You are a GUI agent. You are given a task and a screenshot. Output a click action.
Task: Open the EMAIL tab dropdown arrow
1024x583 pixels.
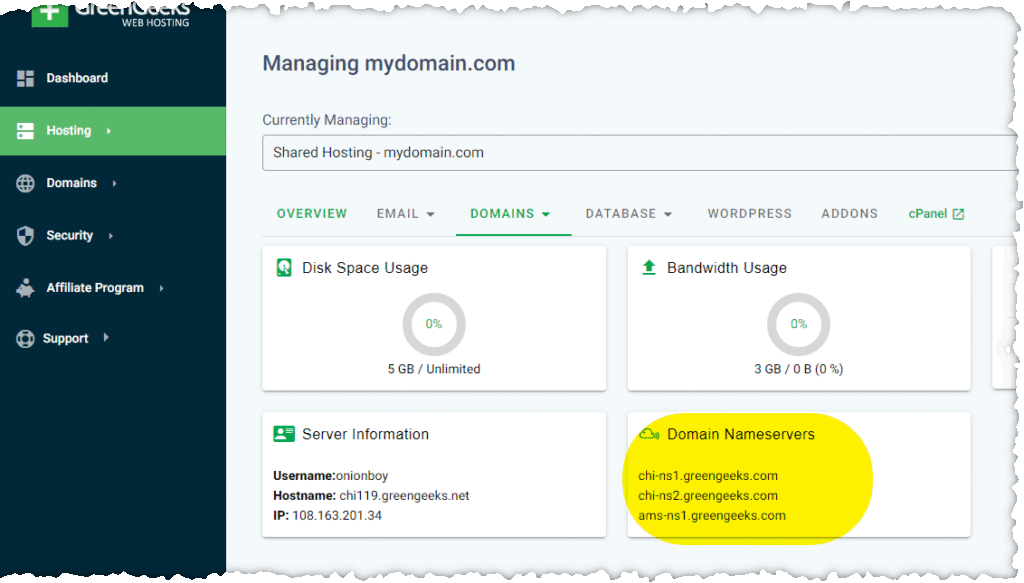430,214
